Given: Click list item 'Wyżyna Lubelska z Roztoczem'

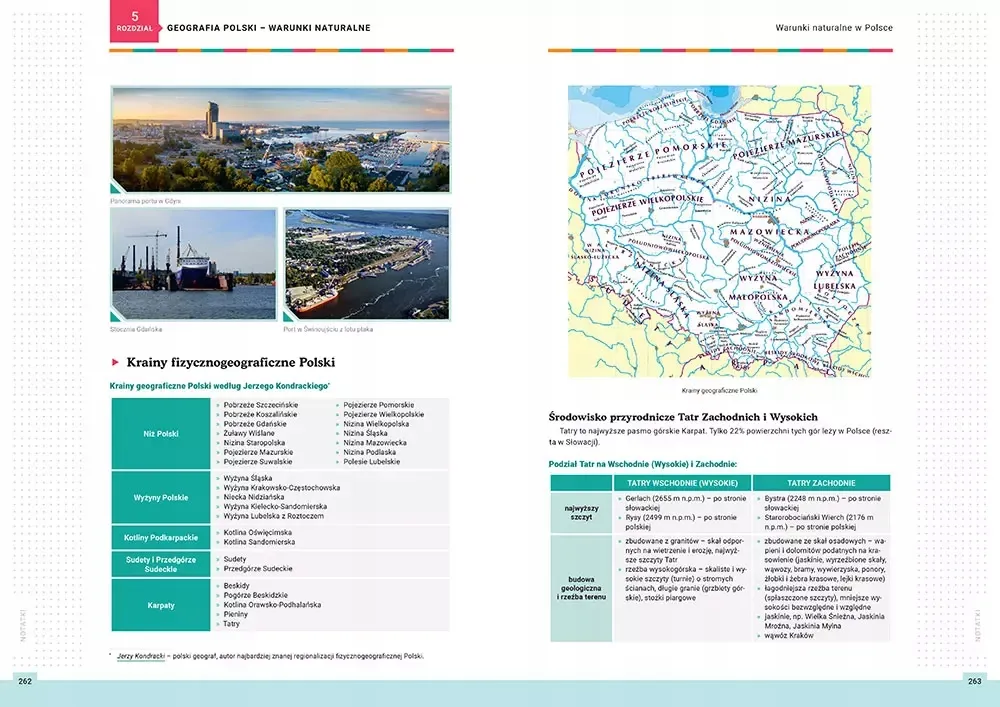Looking at the screenshot, I should pyautogui.click(x=274, y=516).
